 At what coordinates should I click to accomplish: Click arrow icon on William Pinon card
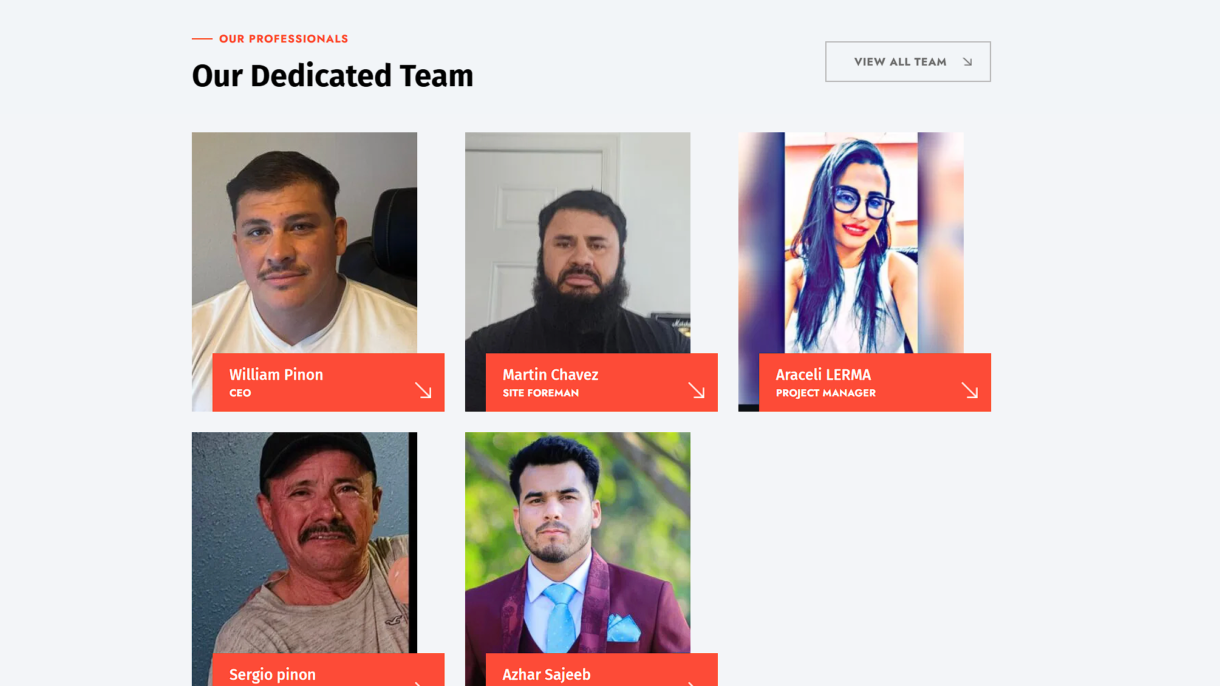423,390
